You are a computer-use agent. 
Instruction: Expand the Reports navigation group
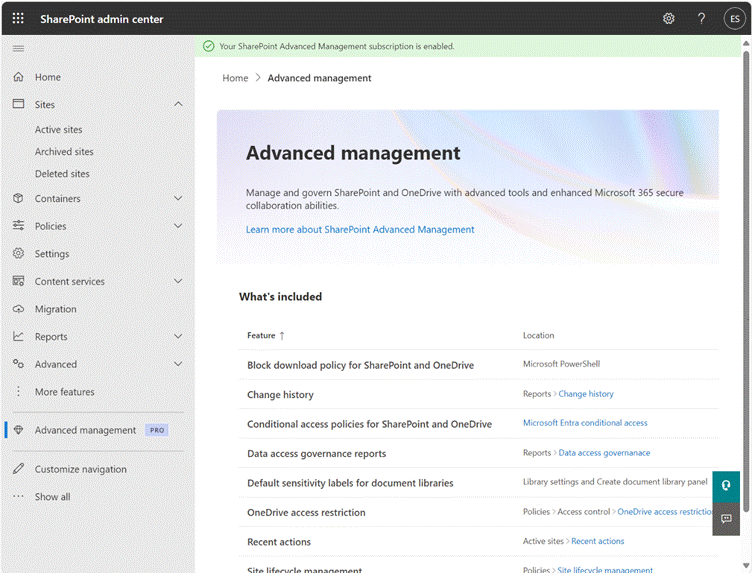pyautogui.click(x=178, y=337)
